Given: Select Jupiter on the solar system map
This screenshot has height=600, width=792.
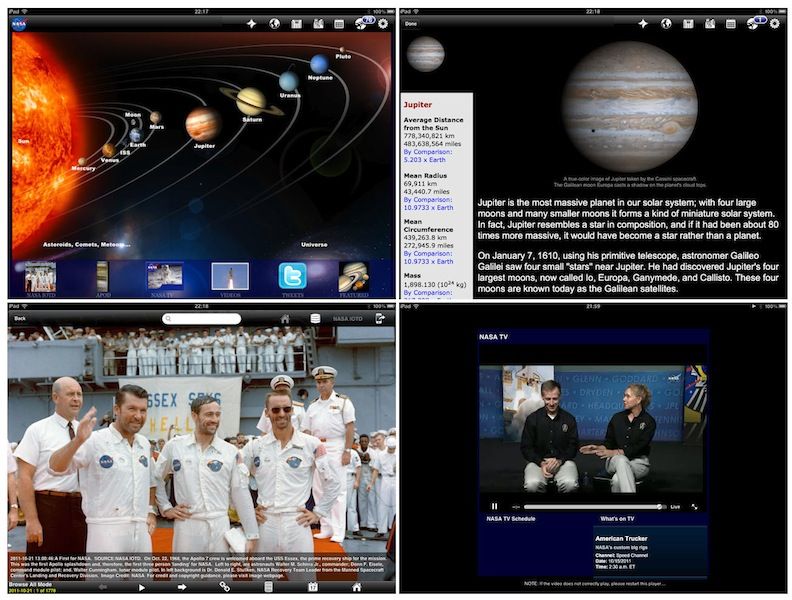Looking at the screenshot, I should coord(203,125).
